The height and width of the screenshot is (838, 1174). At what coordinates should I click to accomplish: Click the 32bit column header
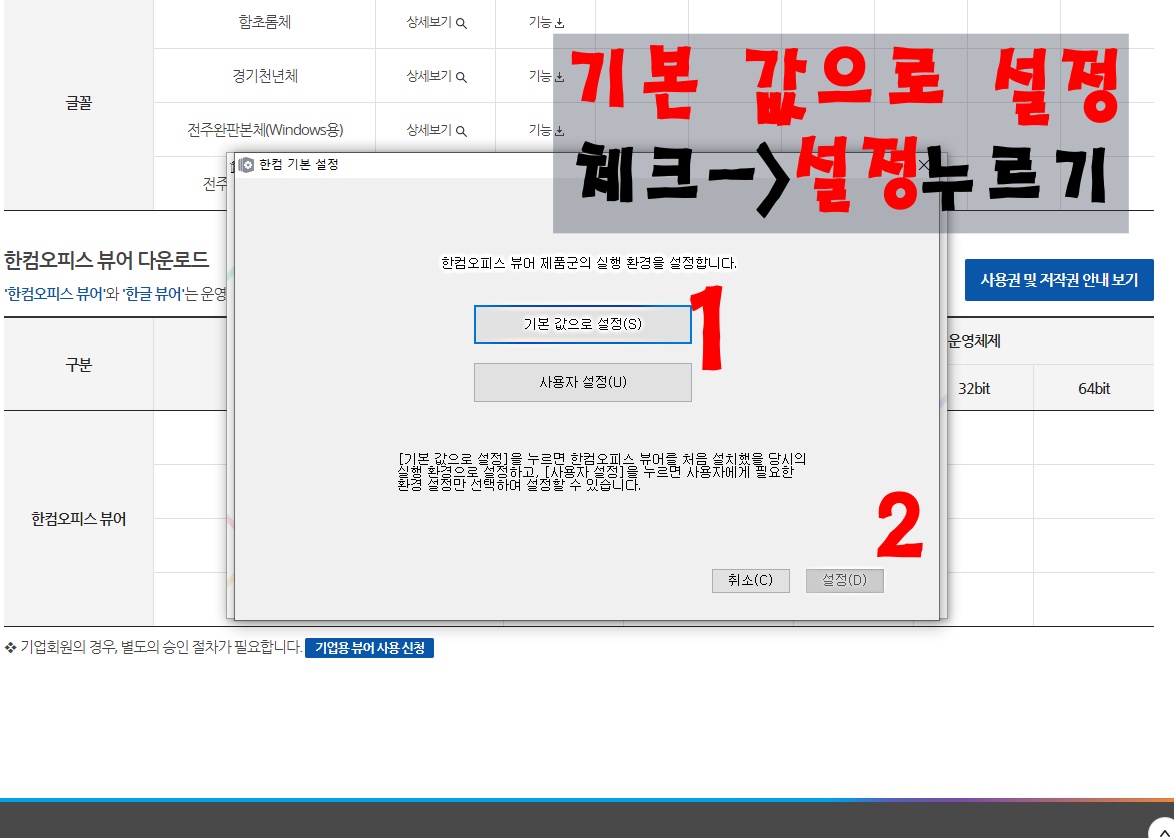click(x=973, y=389)
